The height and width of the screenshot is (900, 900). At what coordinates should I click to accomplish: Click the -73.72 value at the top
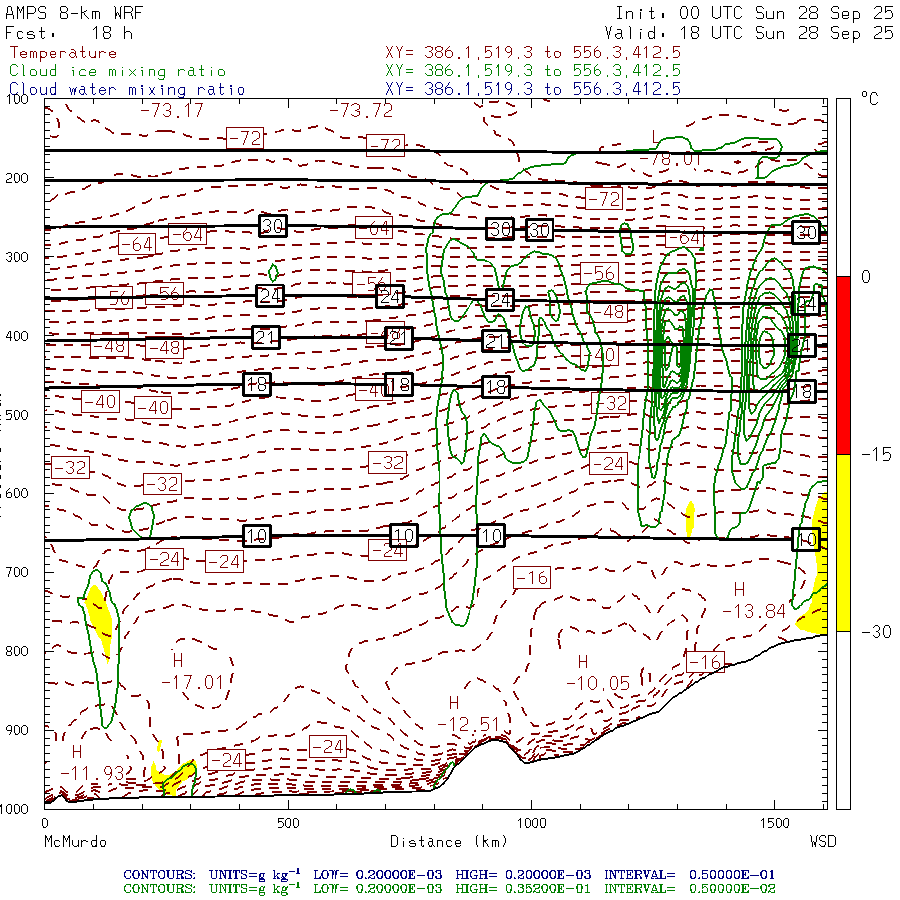[x=361, y=110]
